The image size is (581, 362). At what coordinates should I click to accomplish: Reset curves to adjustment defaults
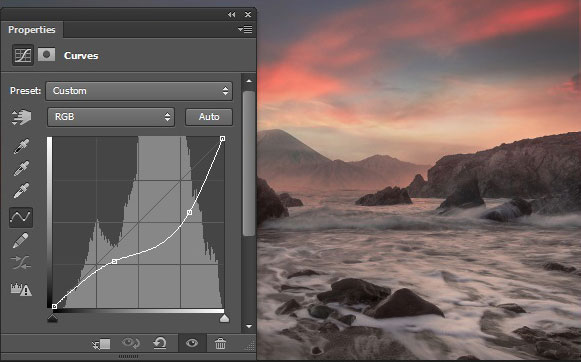tap(160, 343)
